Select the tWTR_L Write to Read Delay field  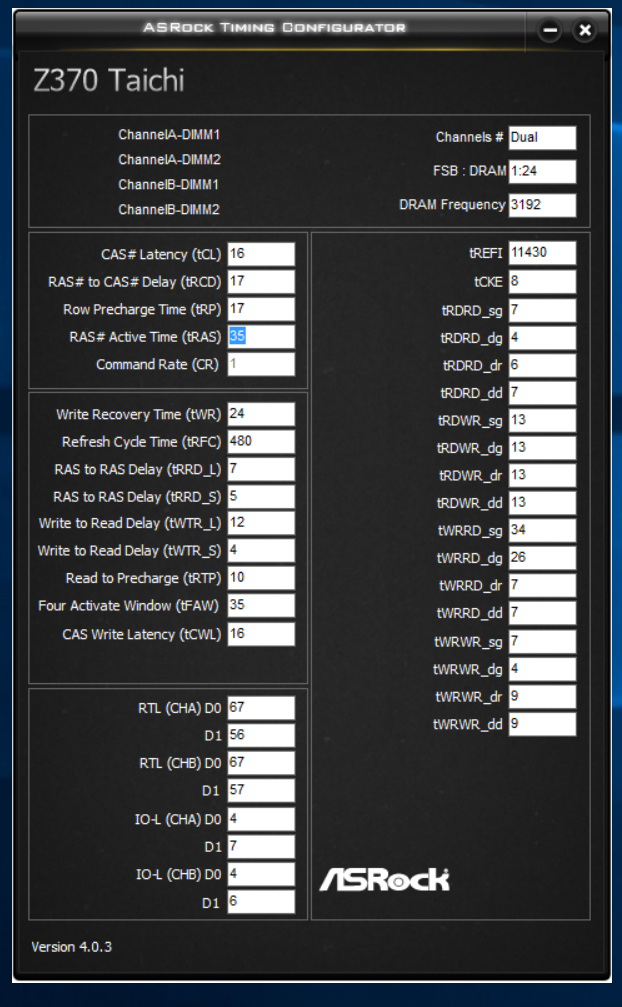[261, 523]
